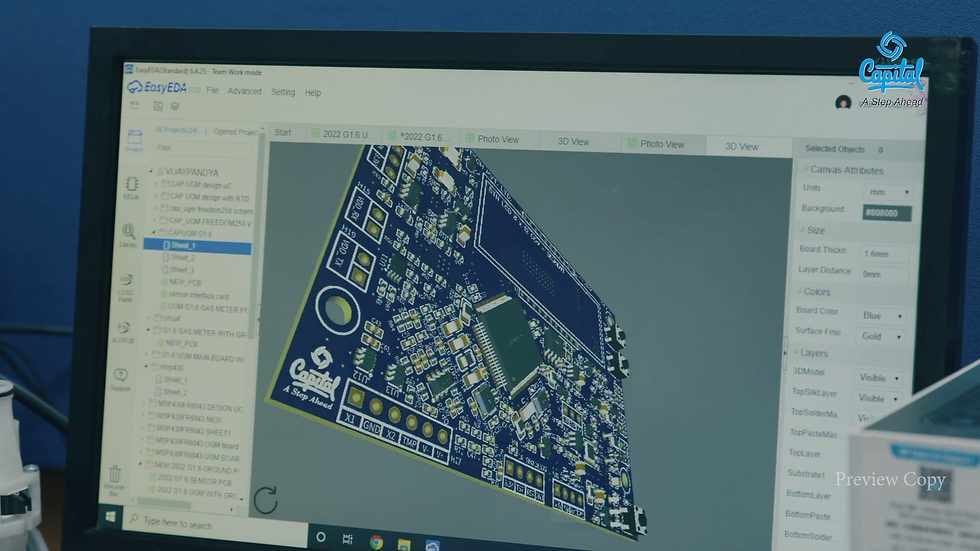Click the rotate/reset view icon in canvas

click(x=266, y=500)
